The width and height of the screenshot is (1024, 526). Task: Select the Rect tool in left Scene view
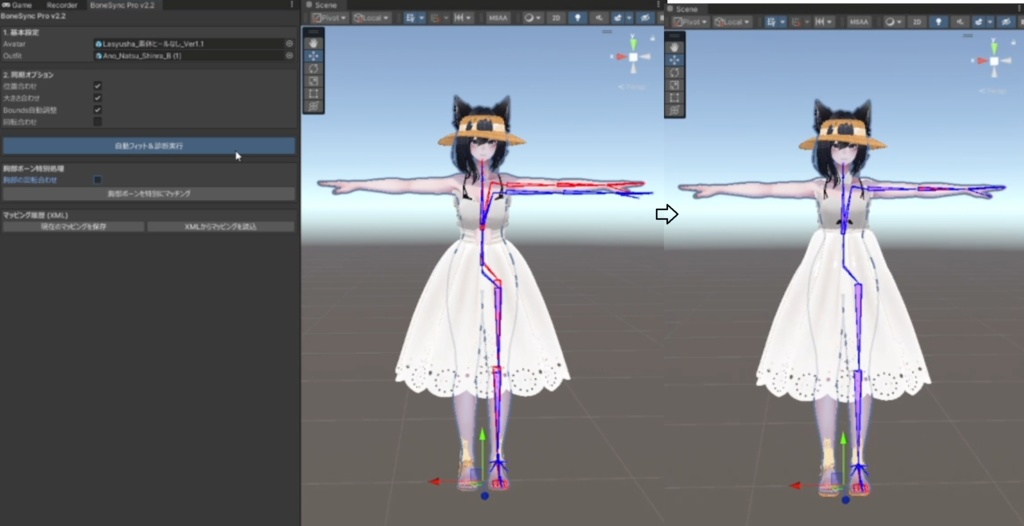click(x=313, y=93)
